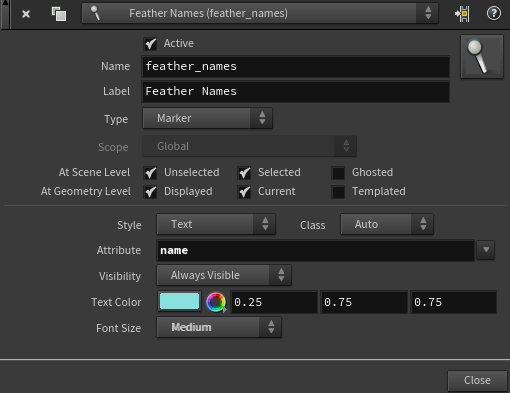Open the Feather Names visualizer selector dropdown
The image size is (510, 393).
click(260, 13)
